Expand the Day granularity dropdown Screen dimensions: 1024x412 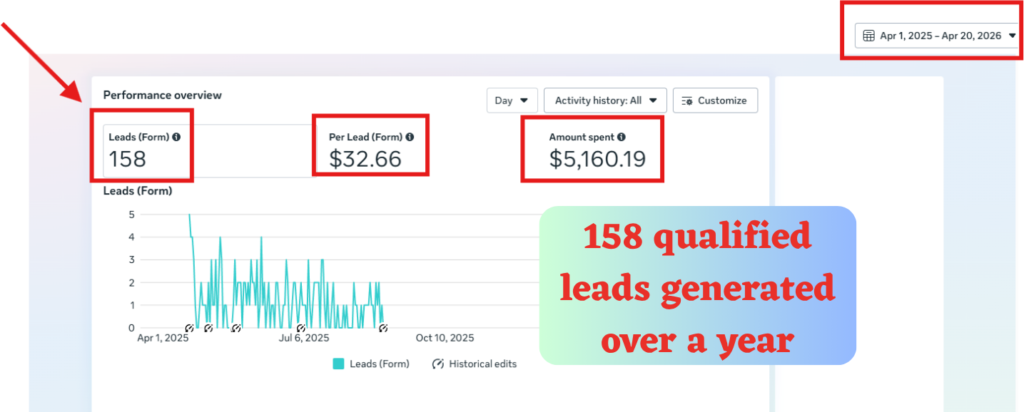[x=511, y=101]
